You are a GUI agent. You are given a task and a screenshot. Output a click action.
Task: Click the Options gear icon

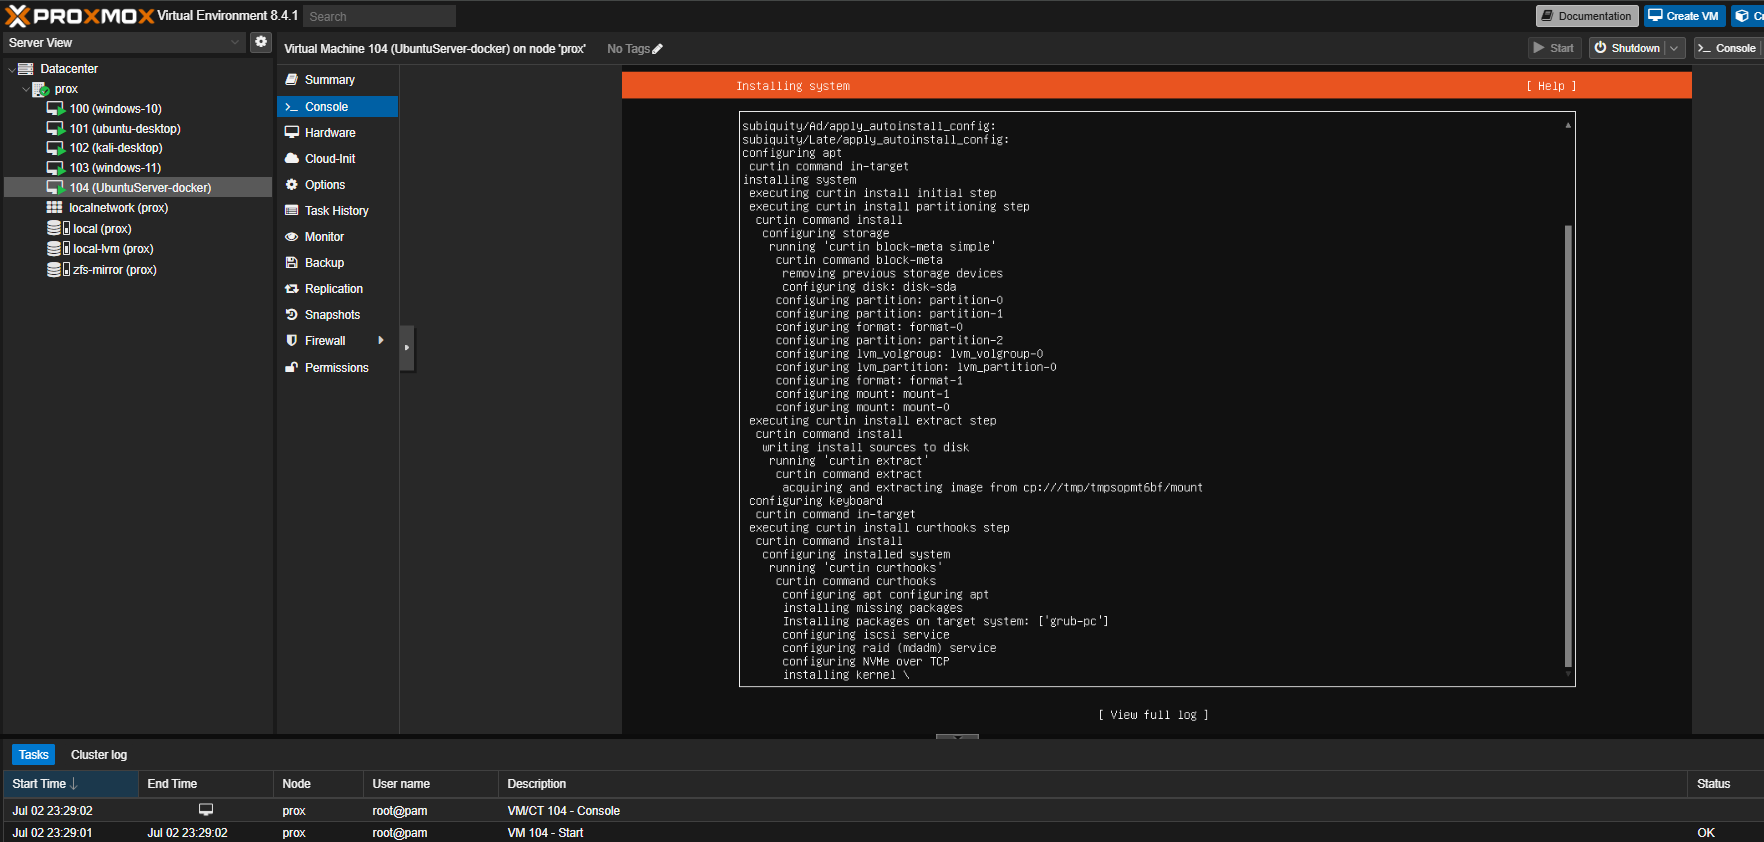tap(292, 184)
